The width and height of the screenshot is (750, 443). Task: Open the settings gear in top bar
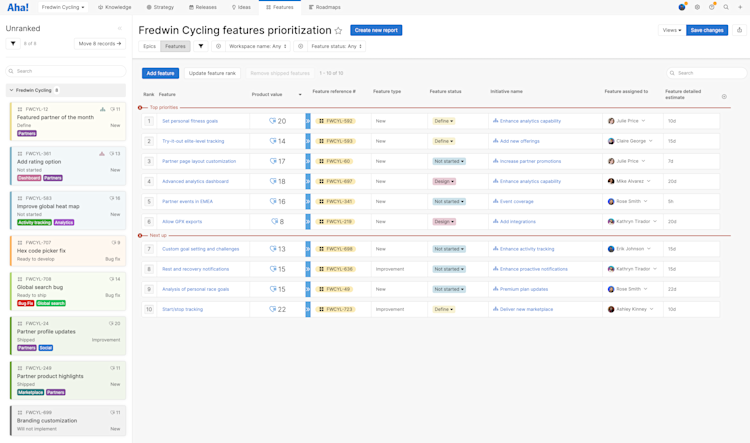click(697, 7)
